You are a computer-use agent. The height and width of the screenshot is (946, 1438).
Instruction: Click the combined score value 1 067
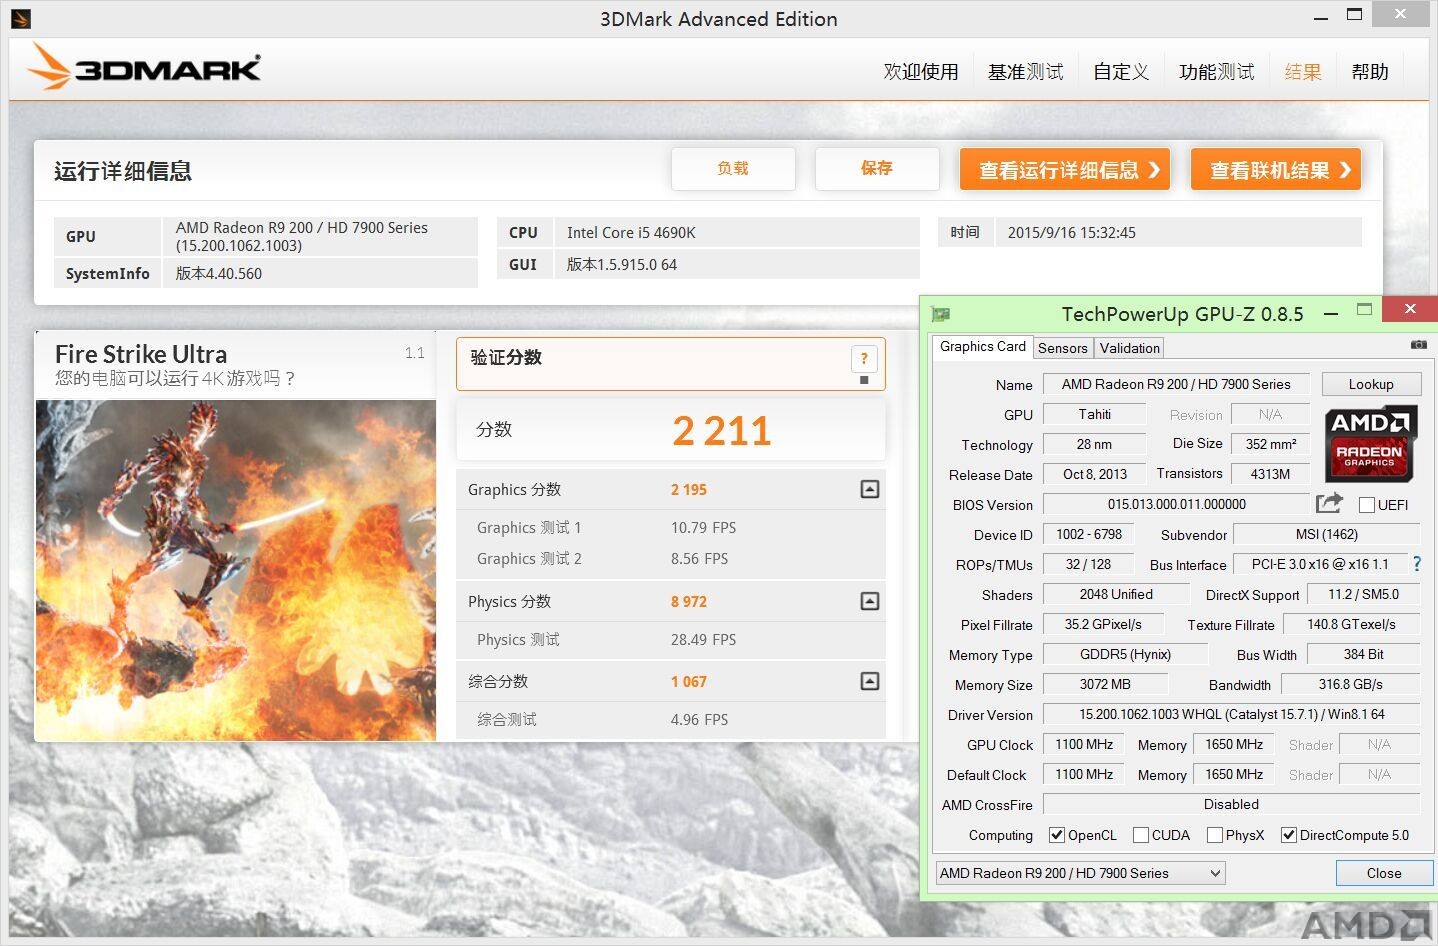[x=688, y=682]
